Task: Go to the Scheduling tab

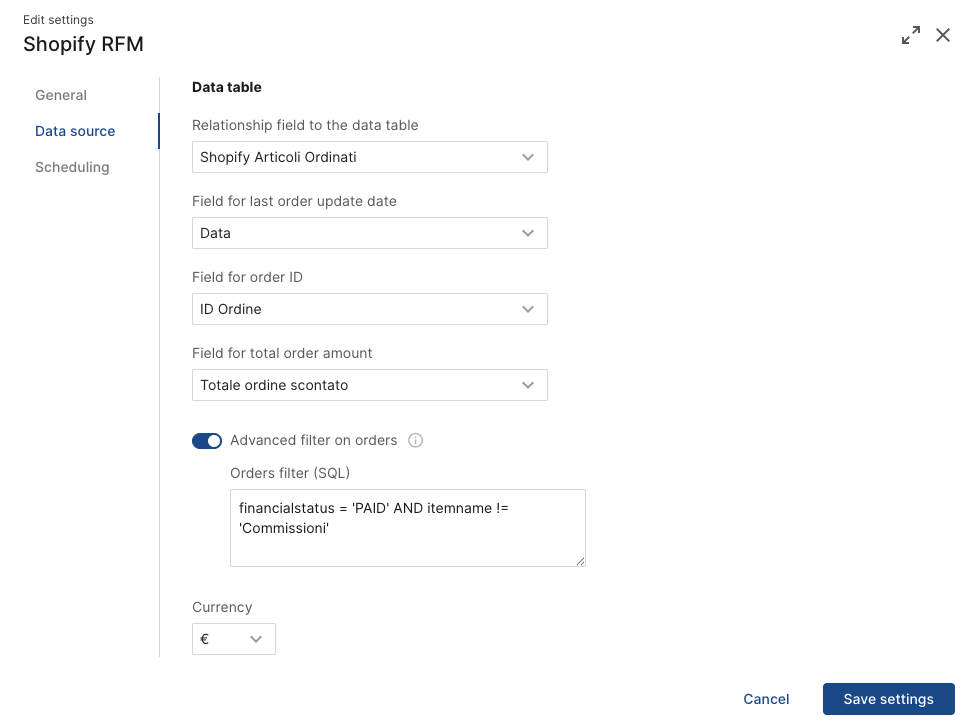Action: [72, 167]
